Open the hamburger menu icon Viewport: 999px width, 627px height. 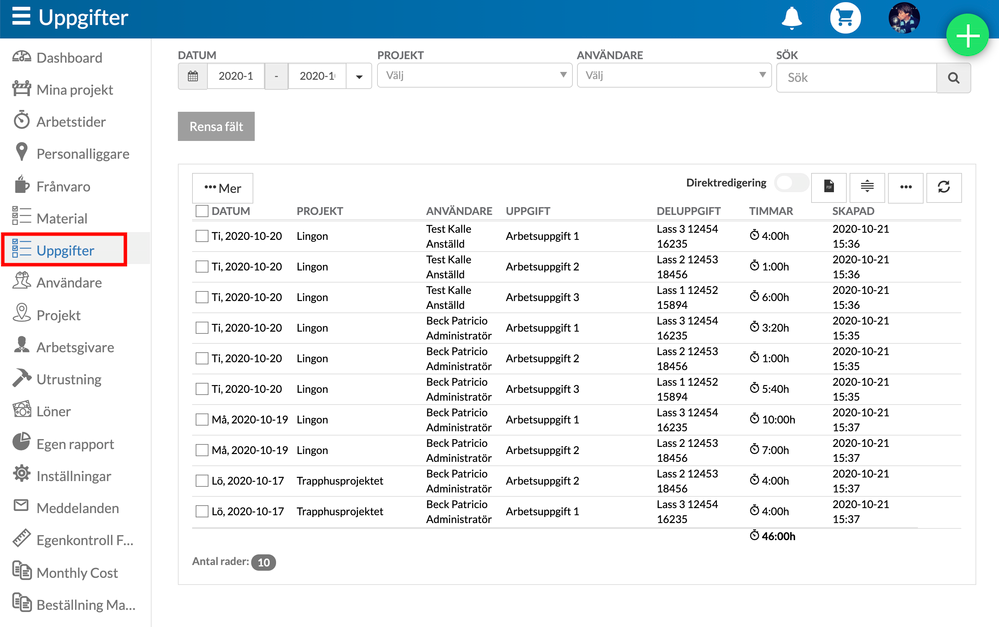(x=21, y=17)
